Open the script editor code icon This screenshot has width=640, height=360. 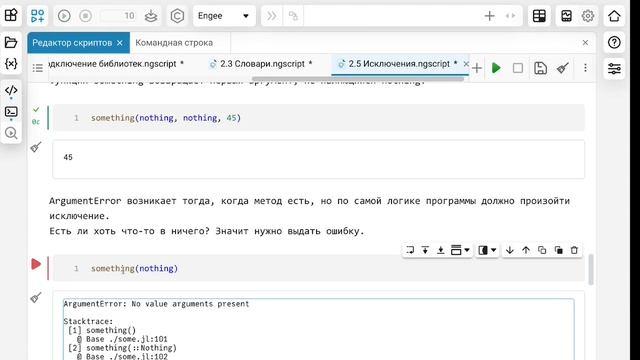[x=11, y=90]
